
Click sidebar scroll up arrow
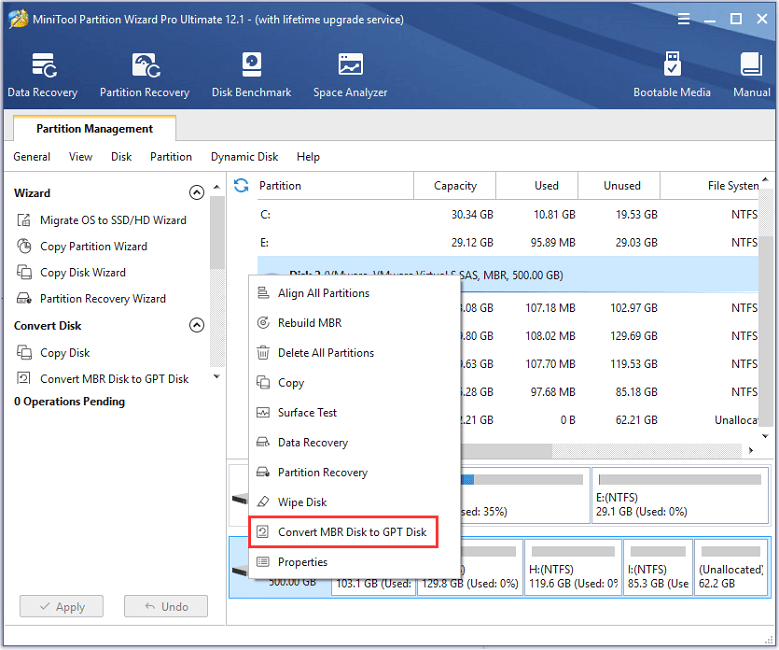click(x=217, y=187)
